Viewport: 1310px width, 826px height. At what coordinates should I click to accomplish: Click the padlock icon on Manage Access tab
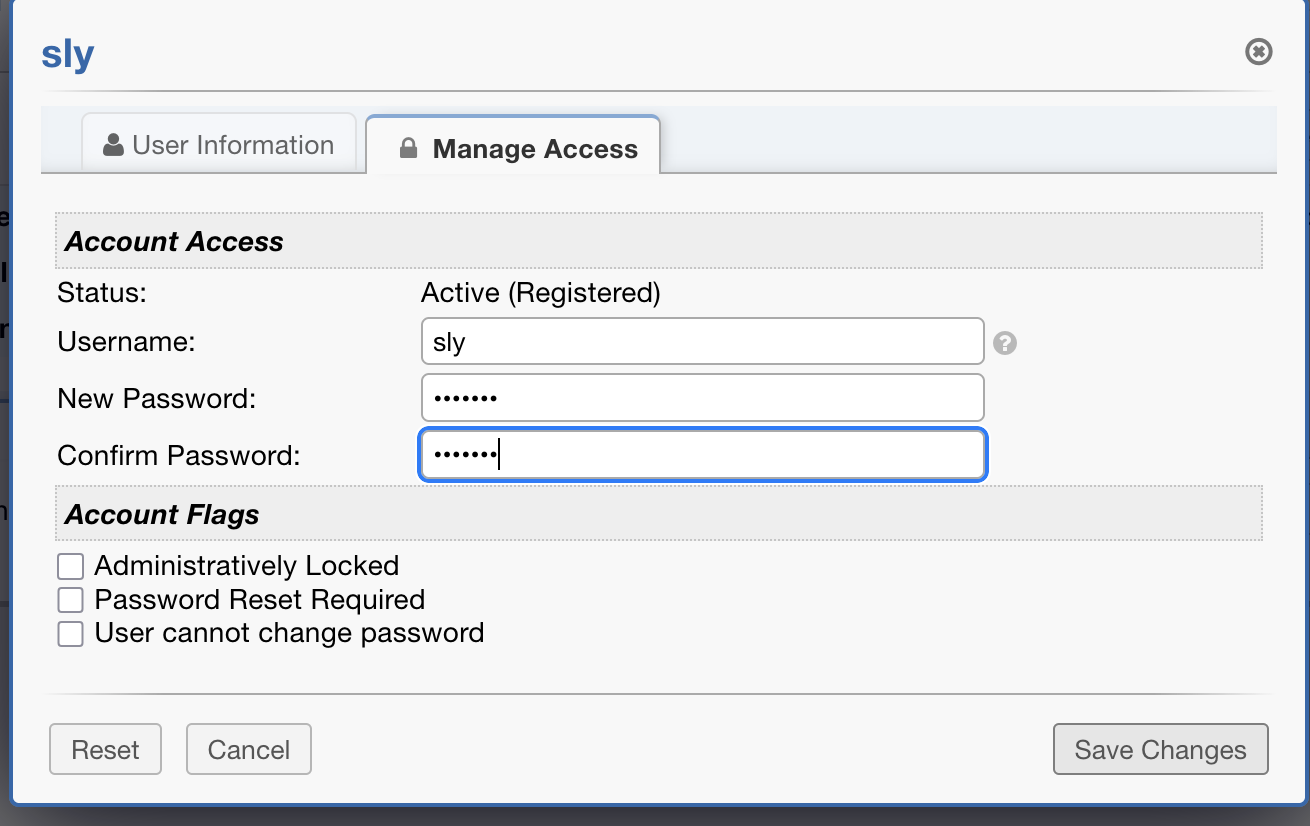(408, 149)
